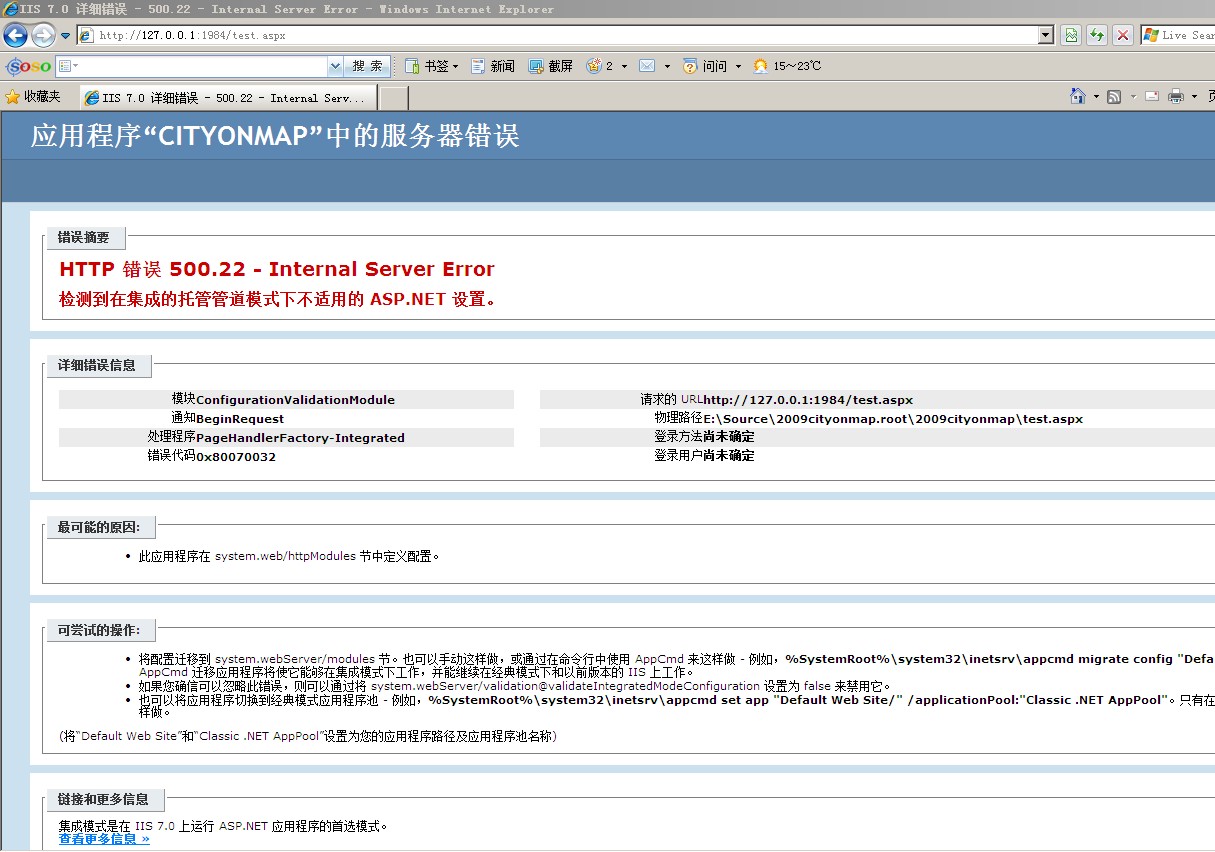This screenshot has height=852, width=1215.
Task: Click the 截屏 screenshot toolbar button
Action: click(550, 66)
